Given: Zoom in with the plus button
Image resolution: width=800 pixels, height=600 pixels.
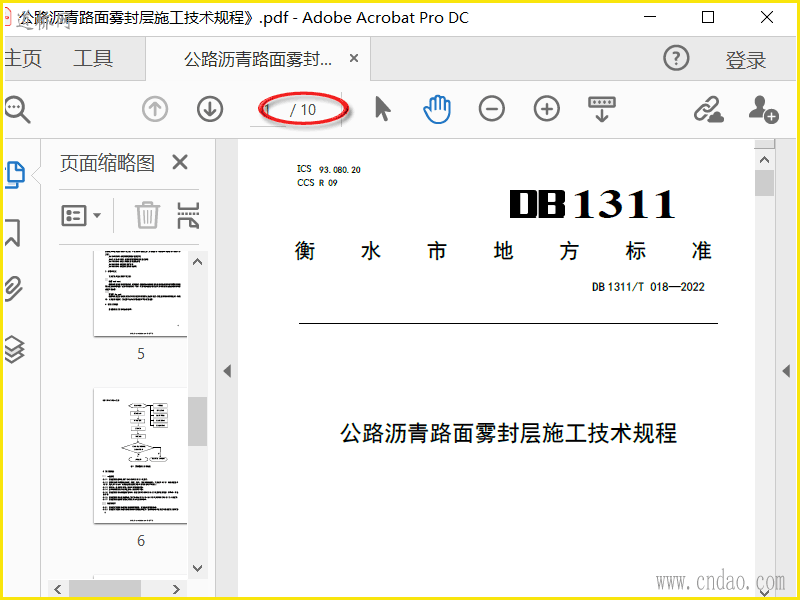Looking at the screenshot, I should (547, 109).
